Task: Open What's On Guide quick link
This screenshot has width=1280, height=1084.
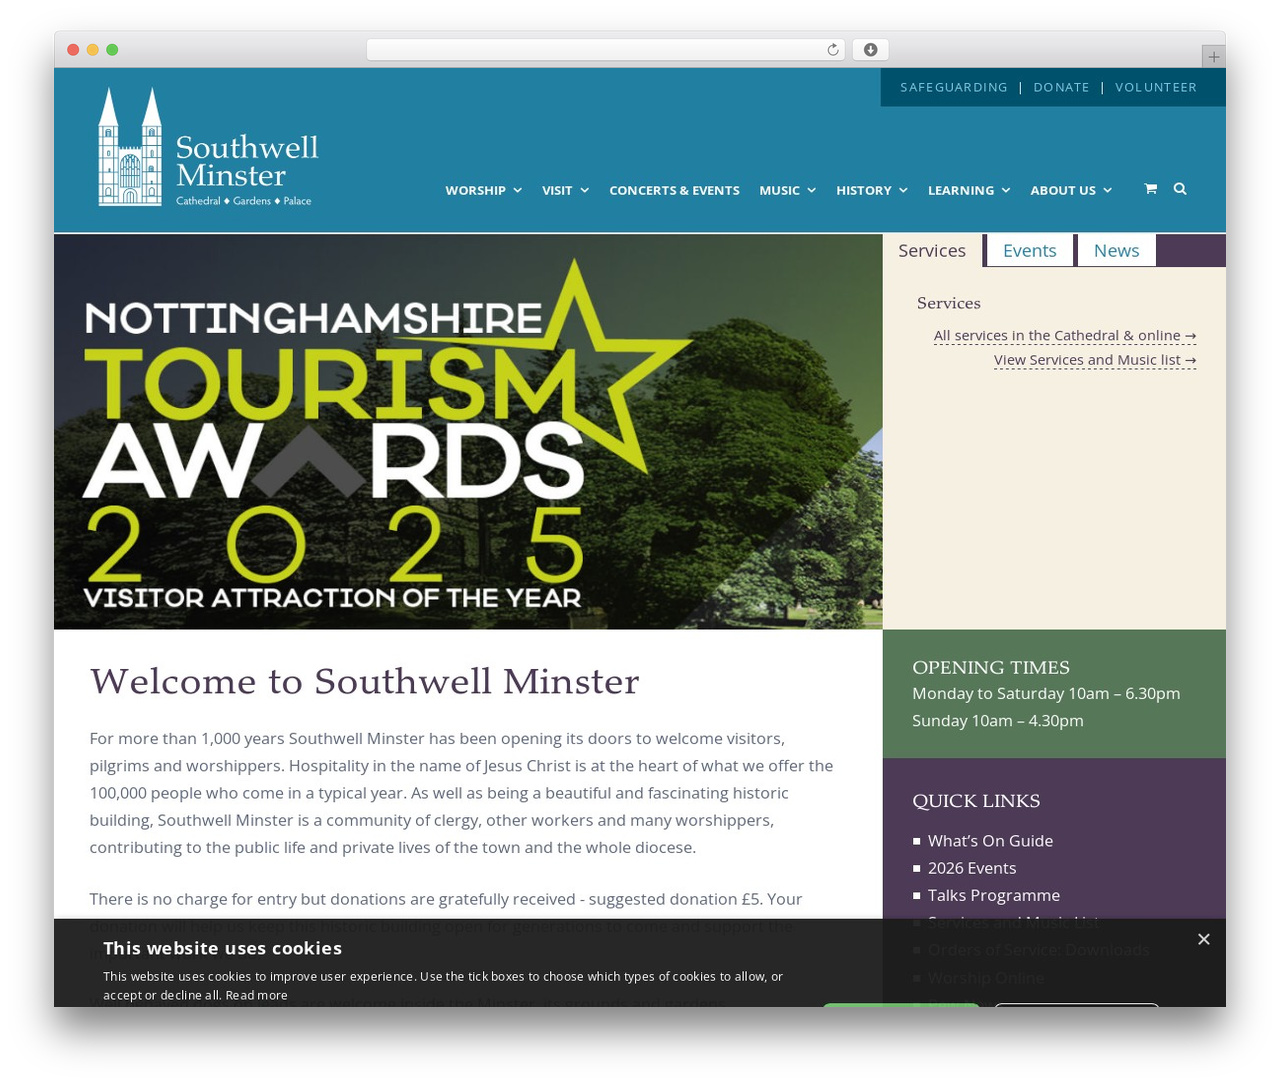Action: click(x=990, y=841)
